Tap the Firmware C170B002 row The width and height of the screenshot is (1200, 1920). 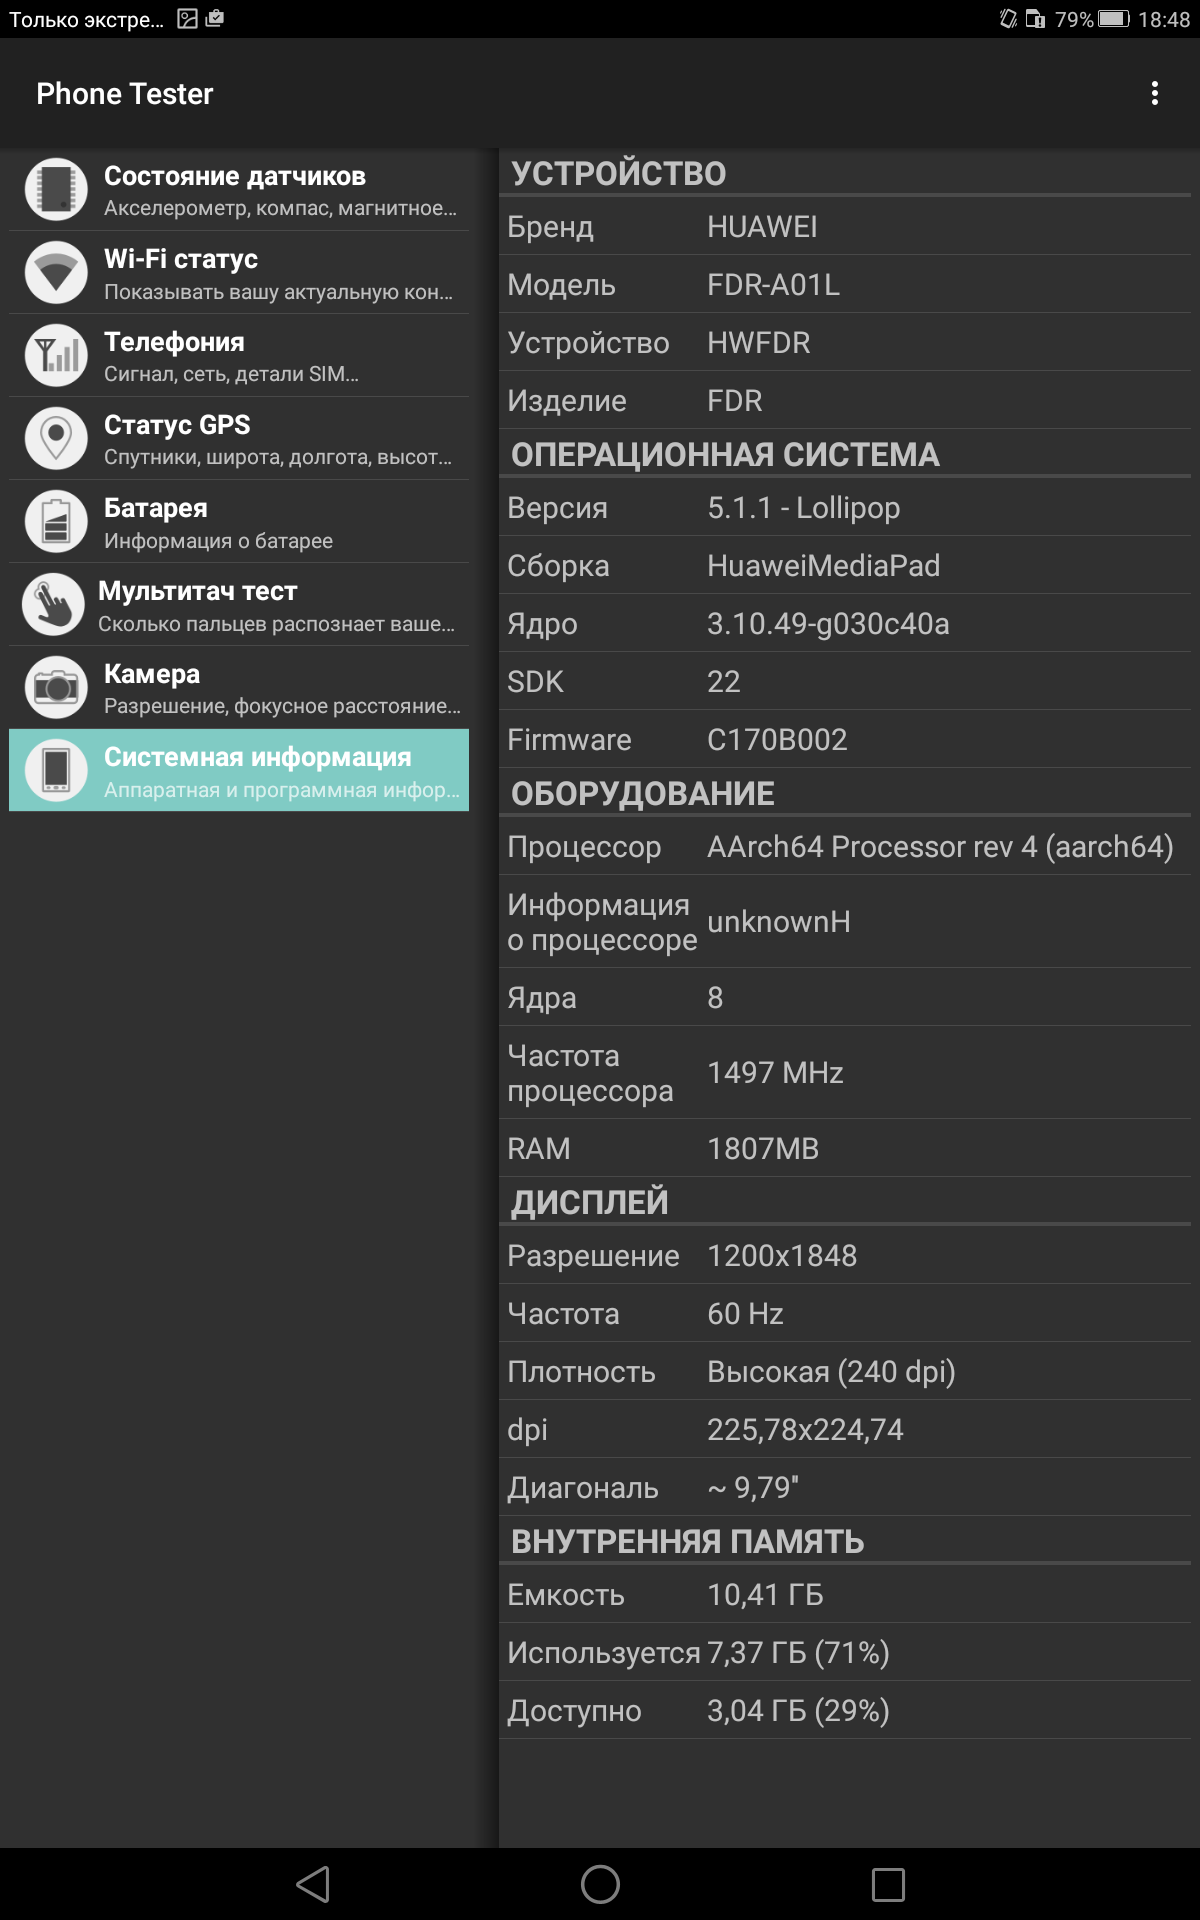[845, 740]
